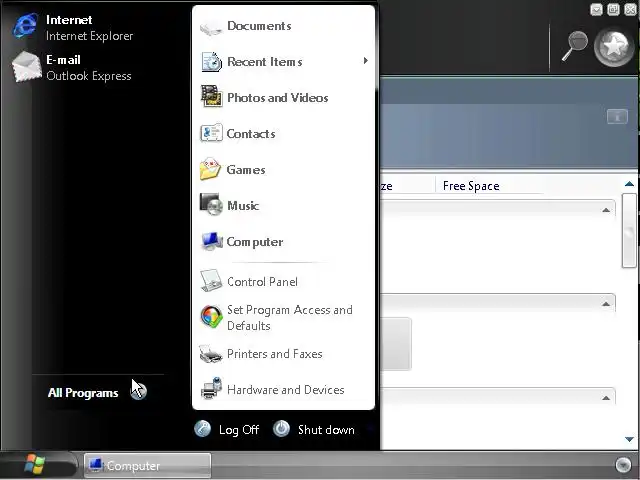Click the Photos and Videos film icon

tap(211, 96)
